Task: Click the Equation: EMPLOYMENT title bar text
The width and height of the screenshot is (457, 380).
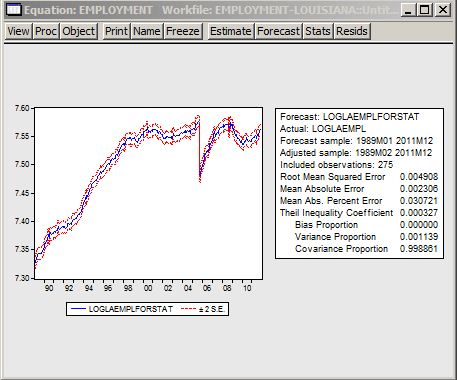Action: tap(88, 10)
